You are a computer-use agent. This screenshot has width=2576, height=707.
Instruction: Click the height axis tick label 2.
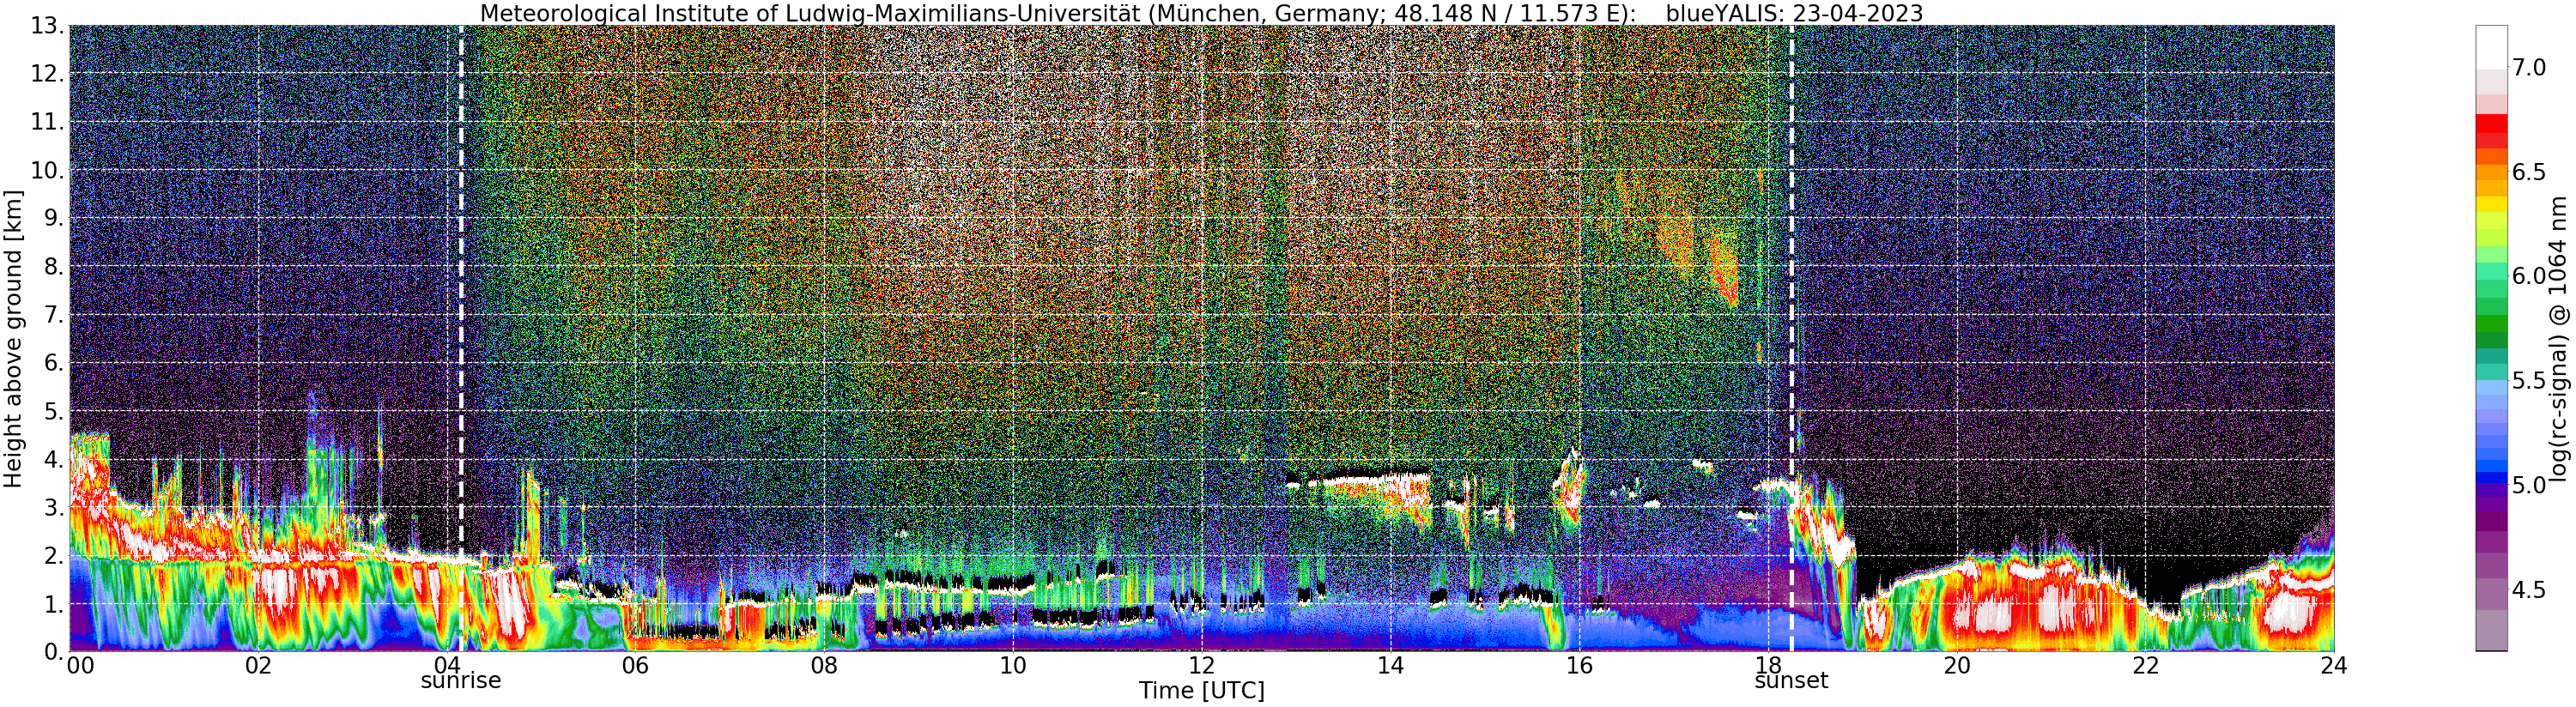click(x=53, y=555)
